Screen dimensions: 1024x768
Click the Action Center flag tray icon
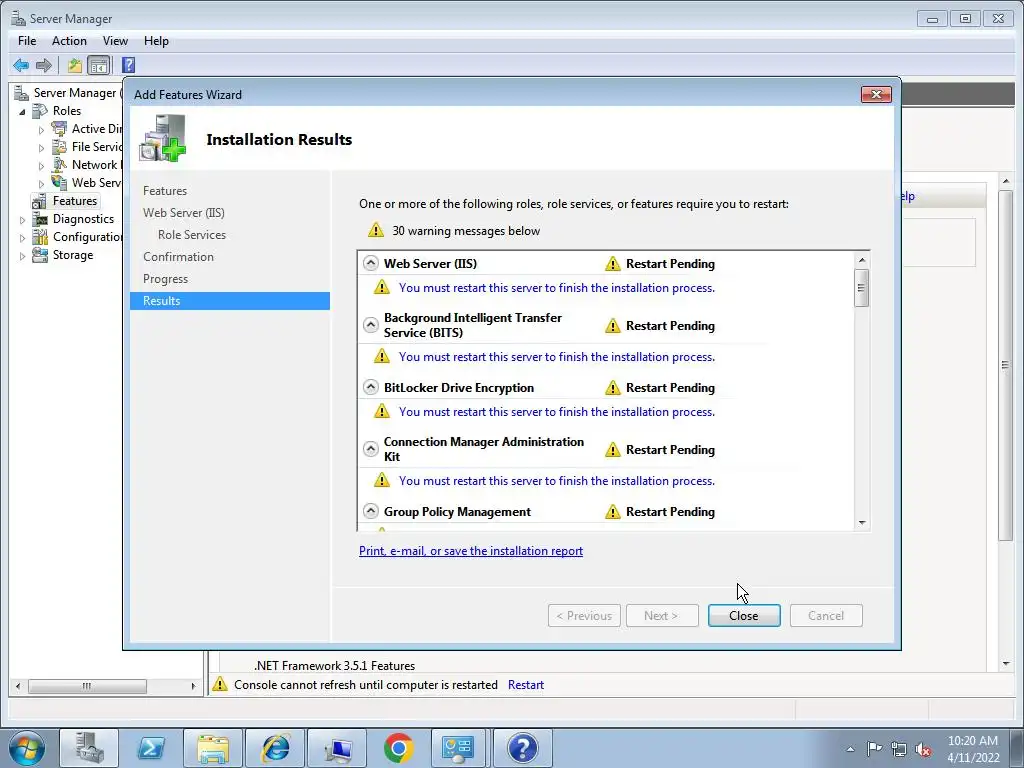(x=874, y=749)
